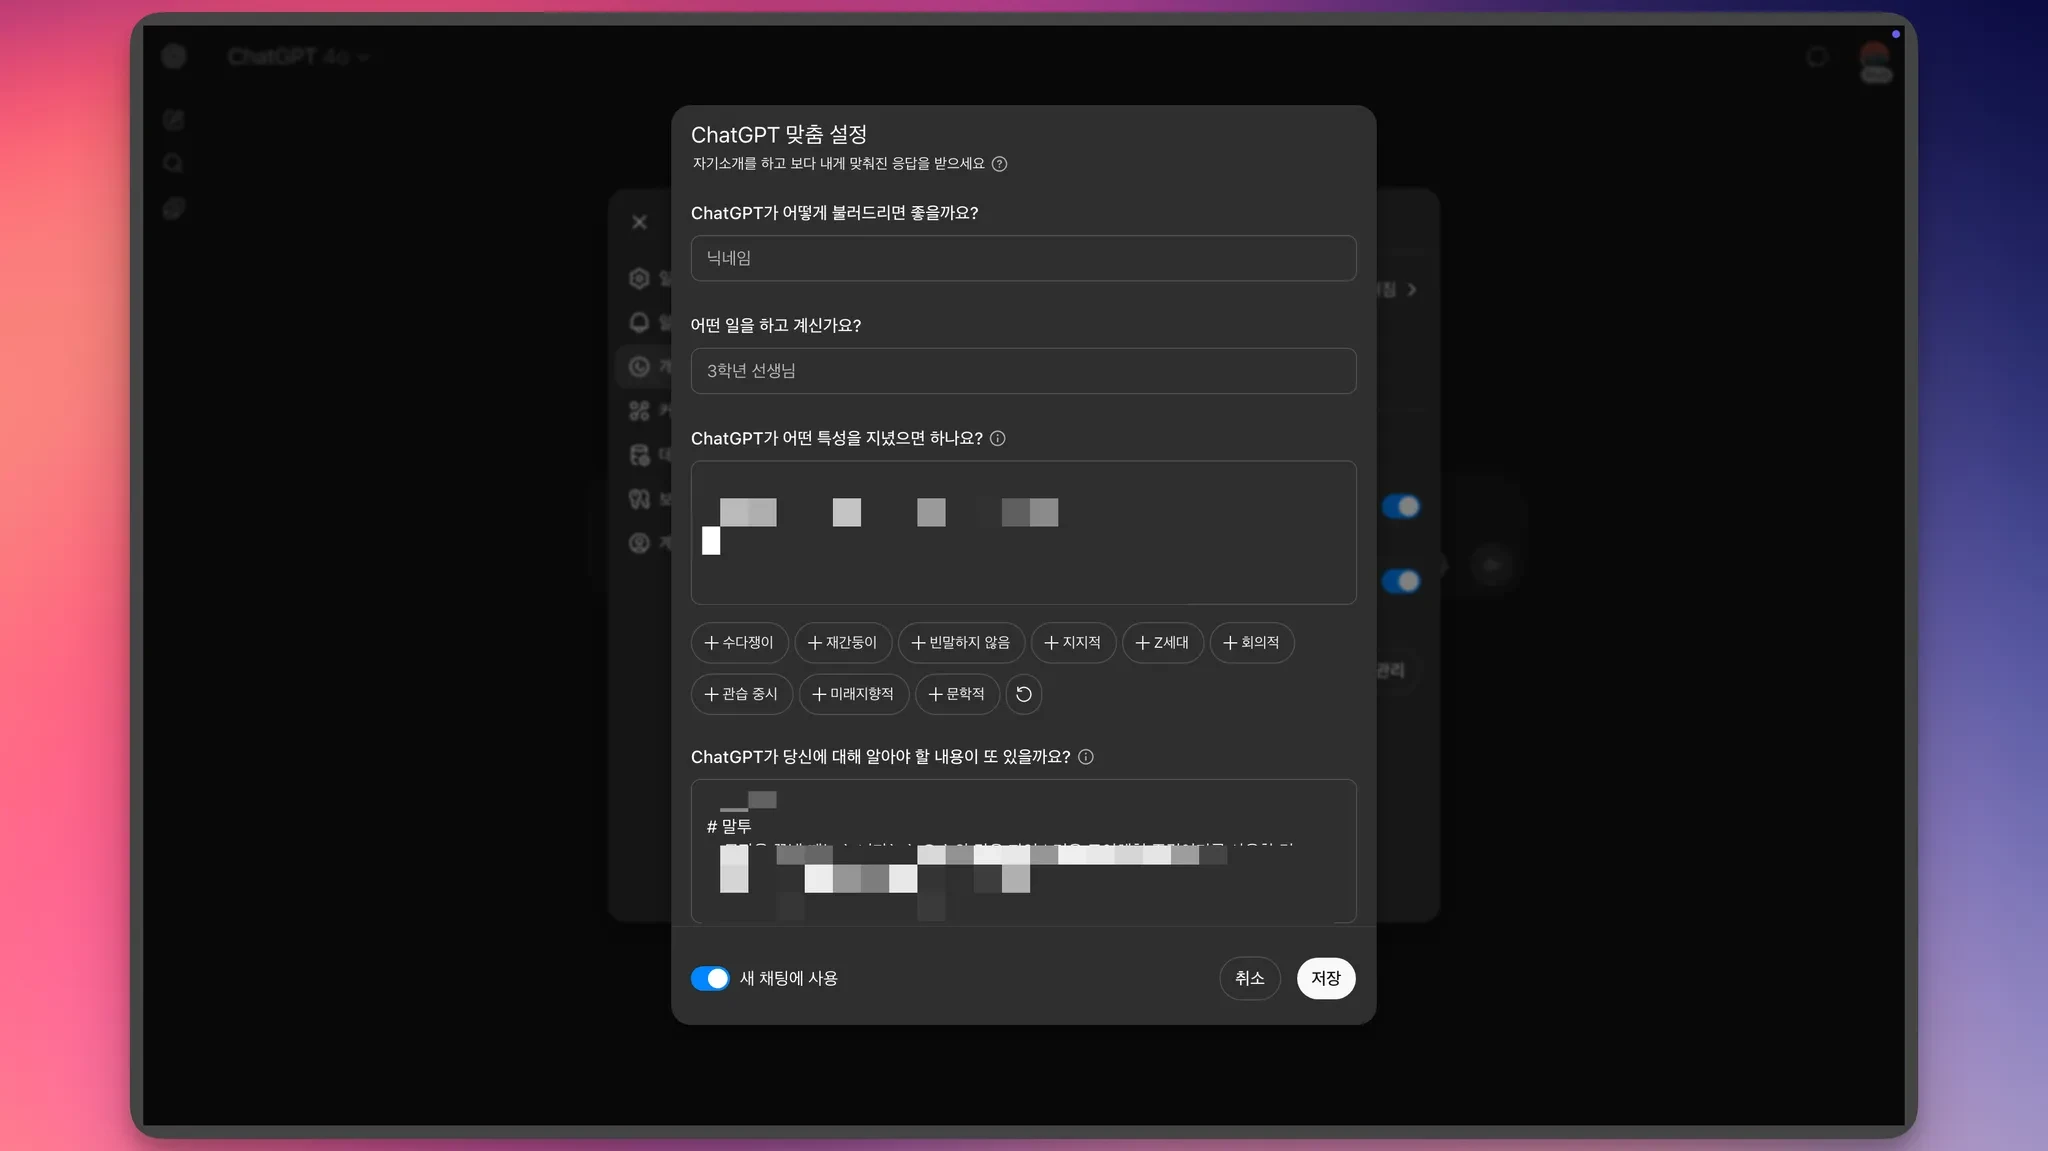
Task: Click the nickname input field
Action: [x=1023, y=258]
